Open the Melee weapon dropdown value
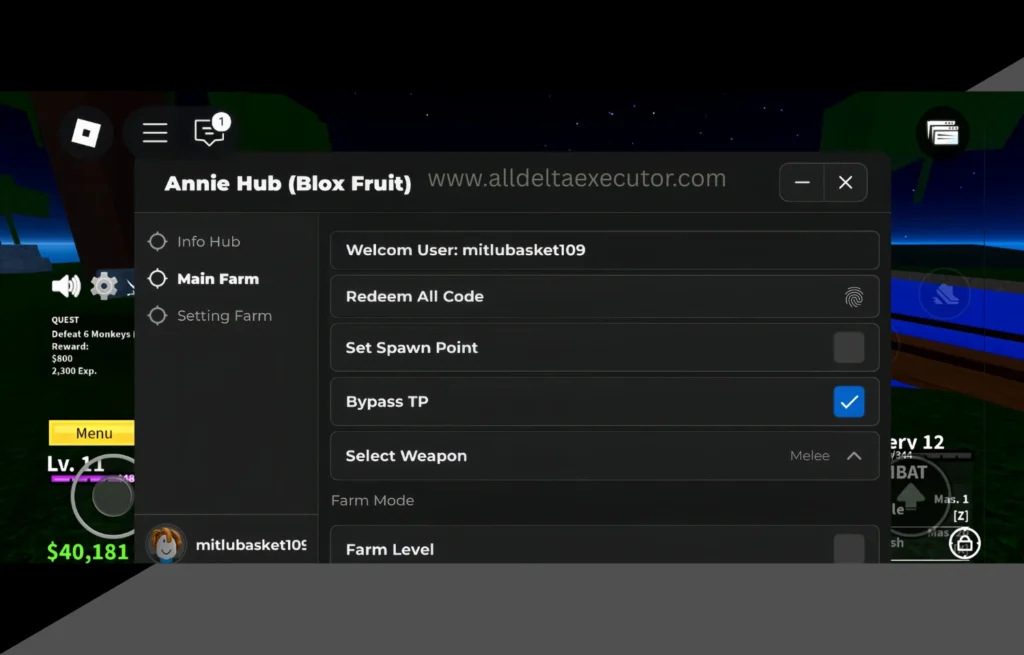The width and height of the screenshot is (1024, 655). coord(809,456)
